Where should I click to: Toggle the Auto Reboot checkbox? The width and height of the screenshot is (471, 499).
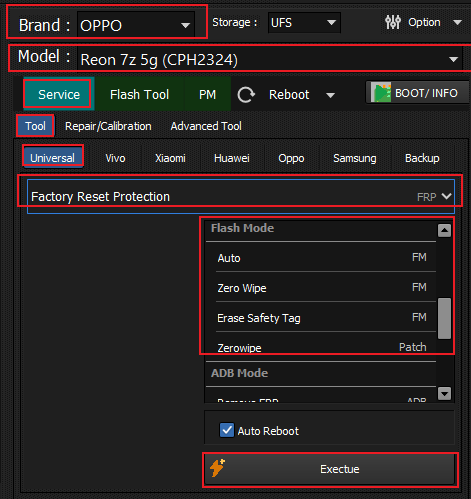click(x=227, y=430)
